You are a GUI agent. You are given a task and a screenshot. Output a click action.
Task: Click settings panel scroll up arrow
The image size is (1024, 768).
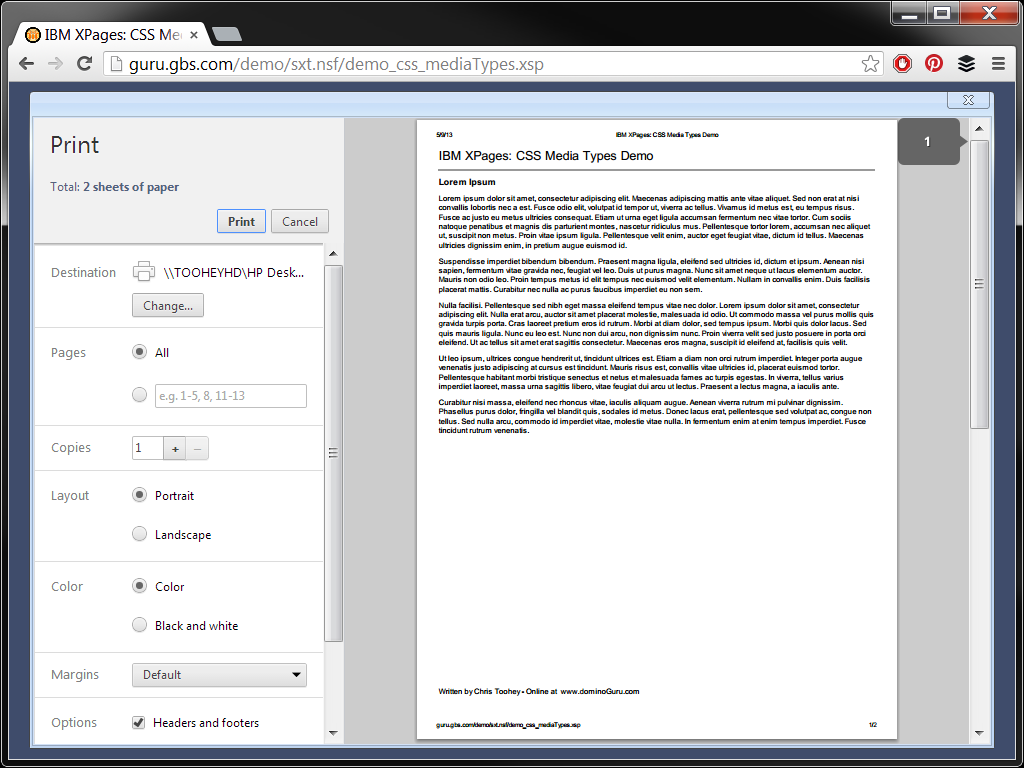333,253
